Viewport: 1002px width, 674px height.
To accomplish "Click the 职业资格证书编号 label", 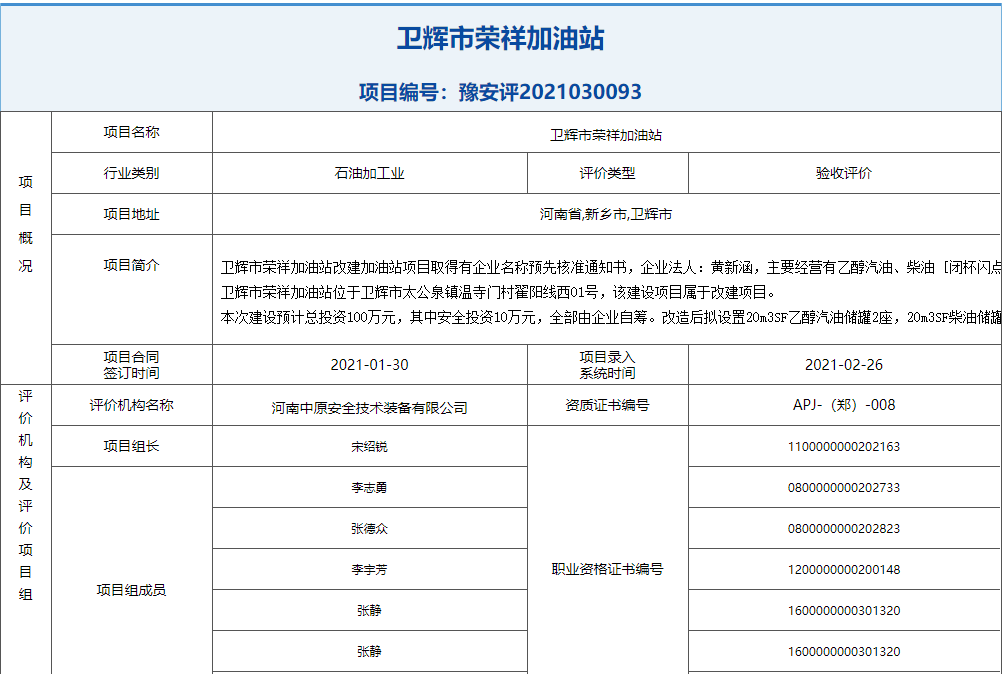I will [x=607, y=569].
